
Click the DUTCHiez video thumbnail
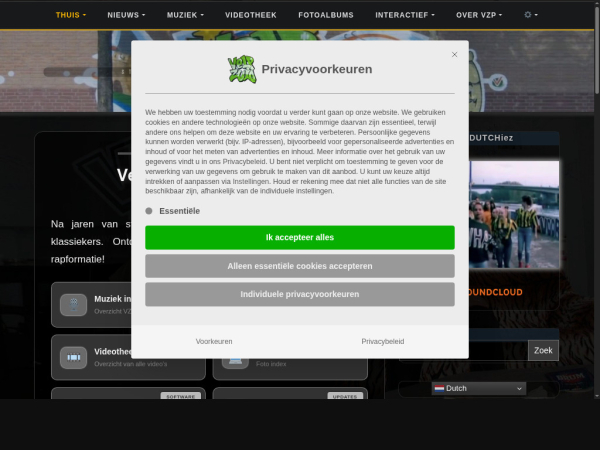click(x=514, y=214)
